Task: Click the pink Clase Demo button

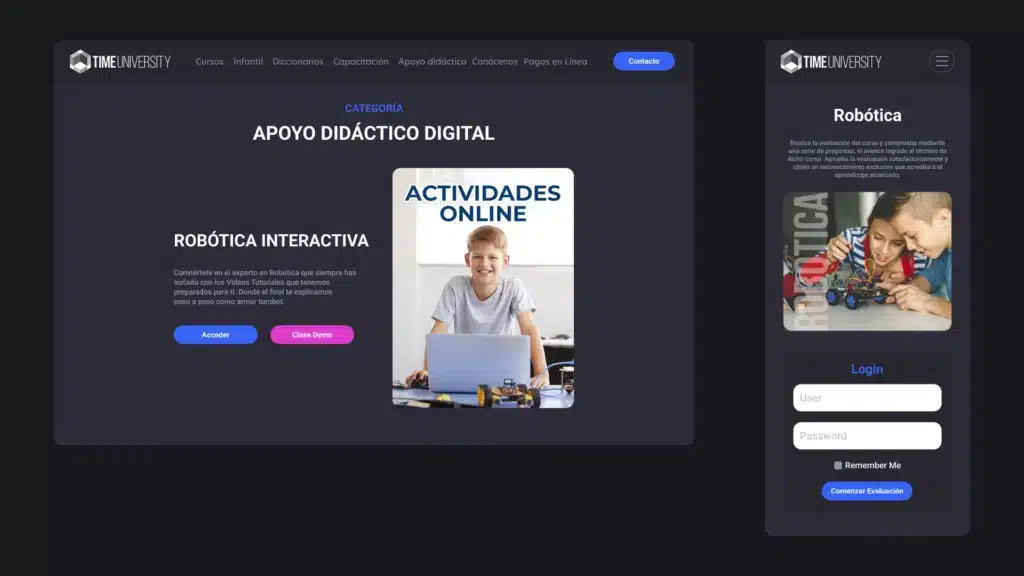Action: click(311, 335)
